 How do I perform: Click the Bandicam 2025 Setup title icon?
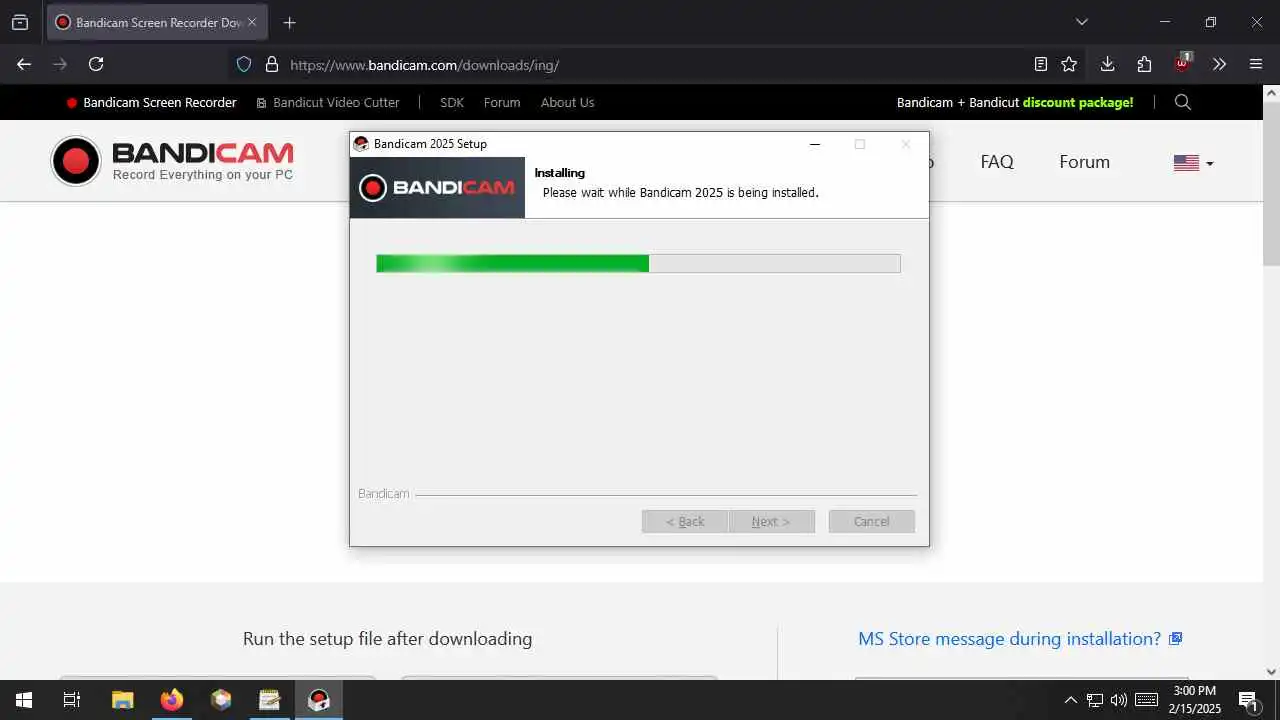click(361, 144)
